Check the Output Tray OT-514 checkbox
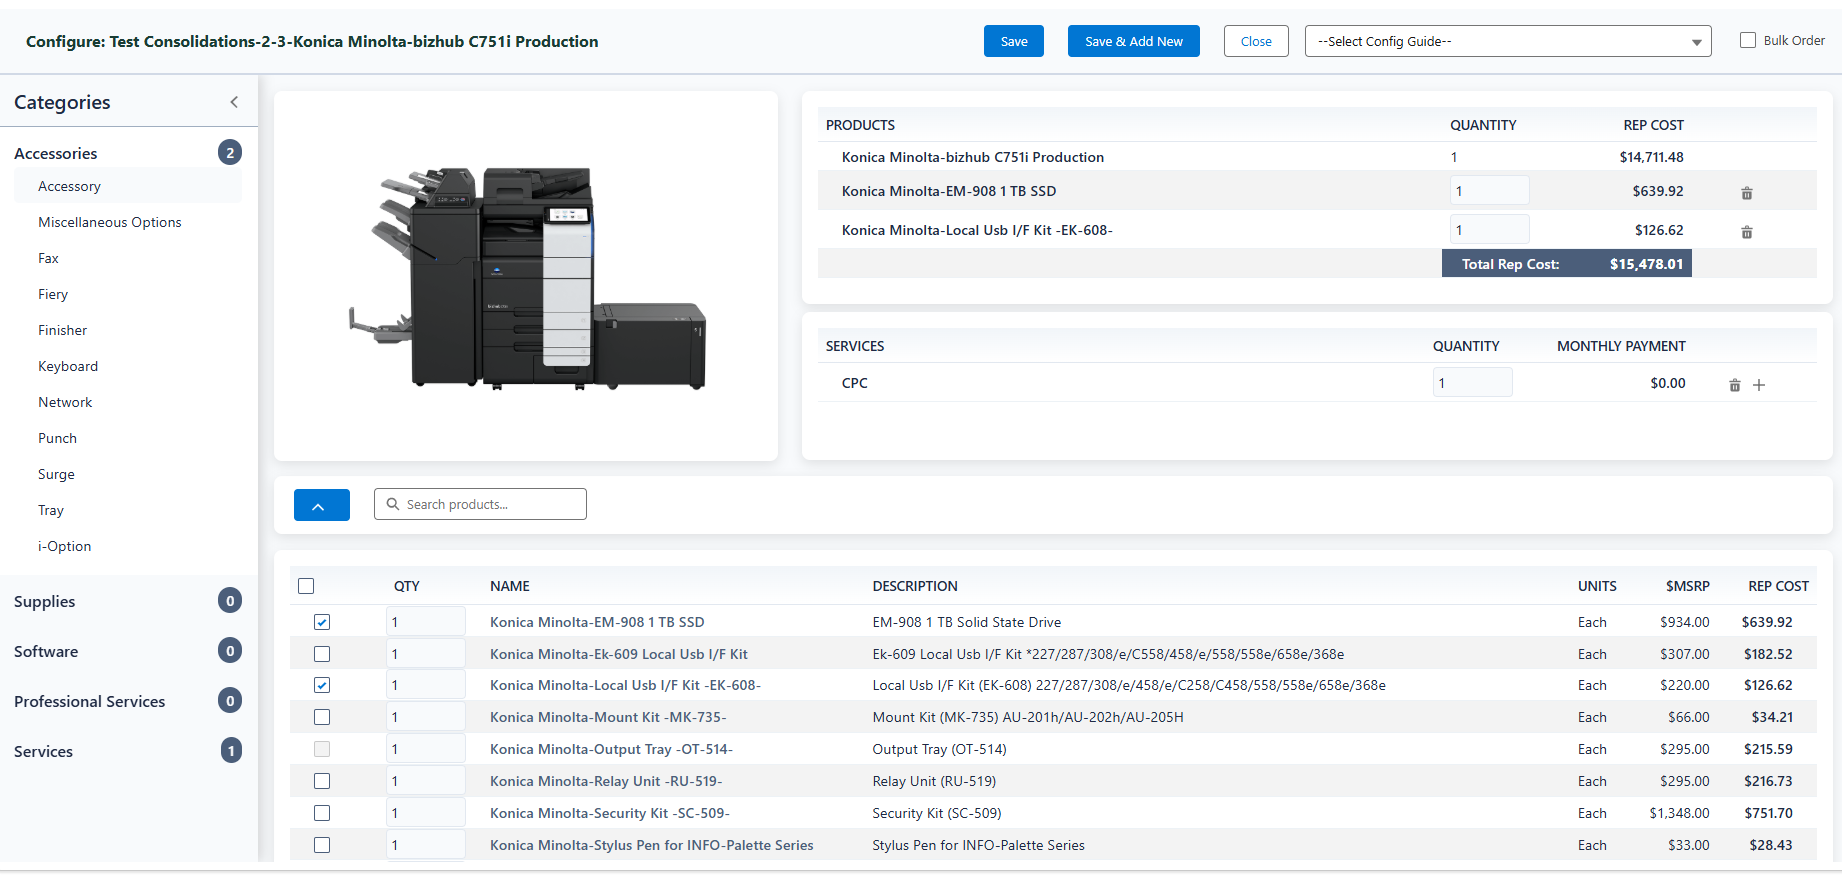This screenshot has height=876, width=1842. click(x=322, y=749)
